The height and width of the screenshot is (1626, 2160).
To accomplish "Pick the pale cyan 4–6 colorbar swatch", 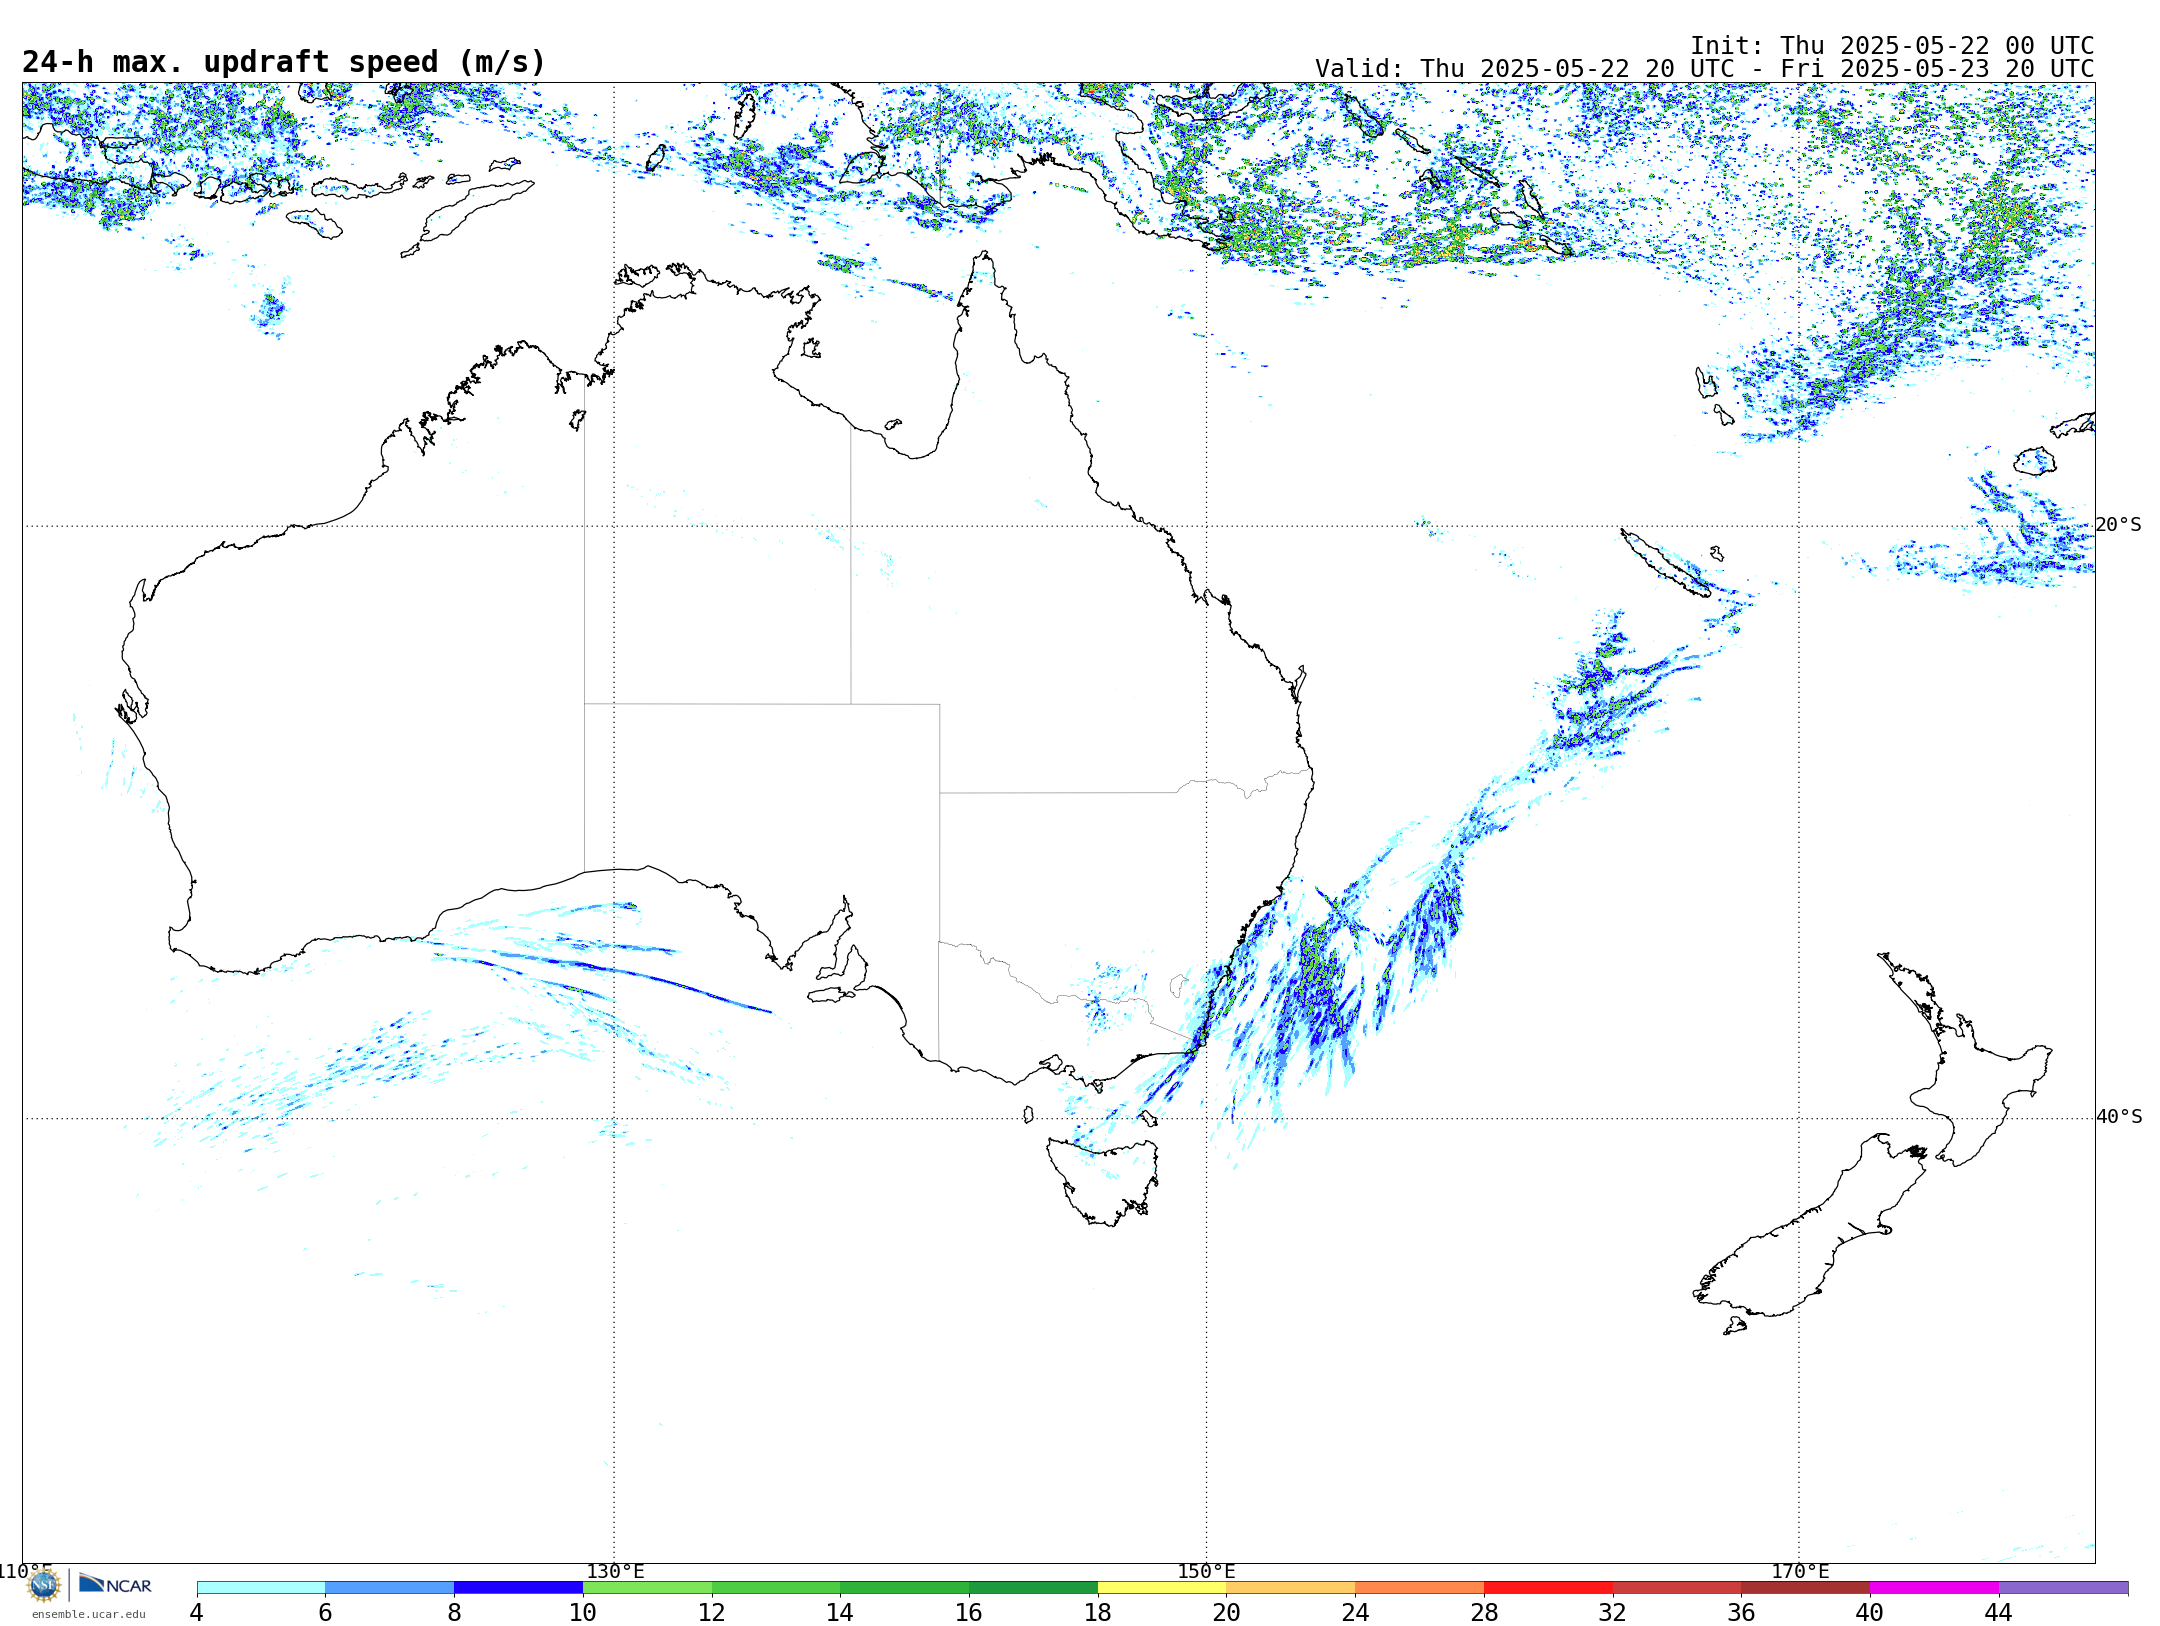I will 261,1588.
